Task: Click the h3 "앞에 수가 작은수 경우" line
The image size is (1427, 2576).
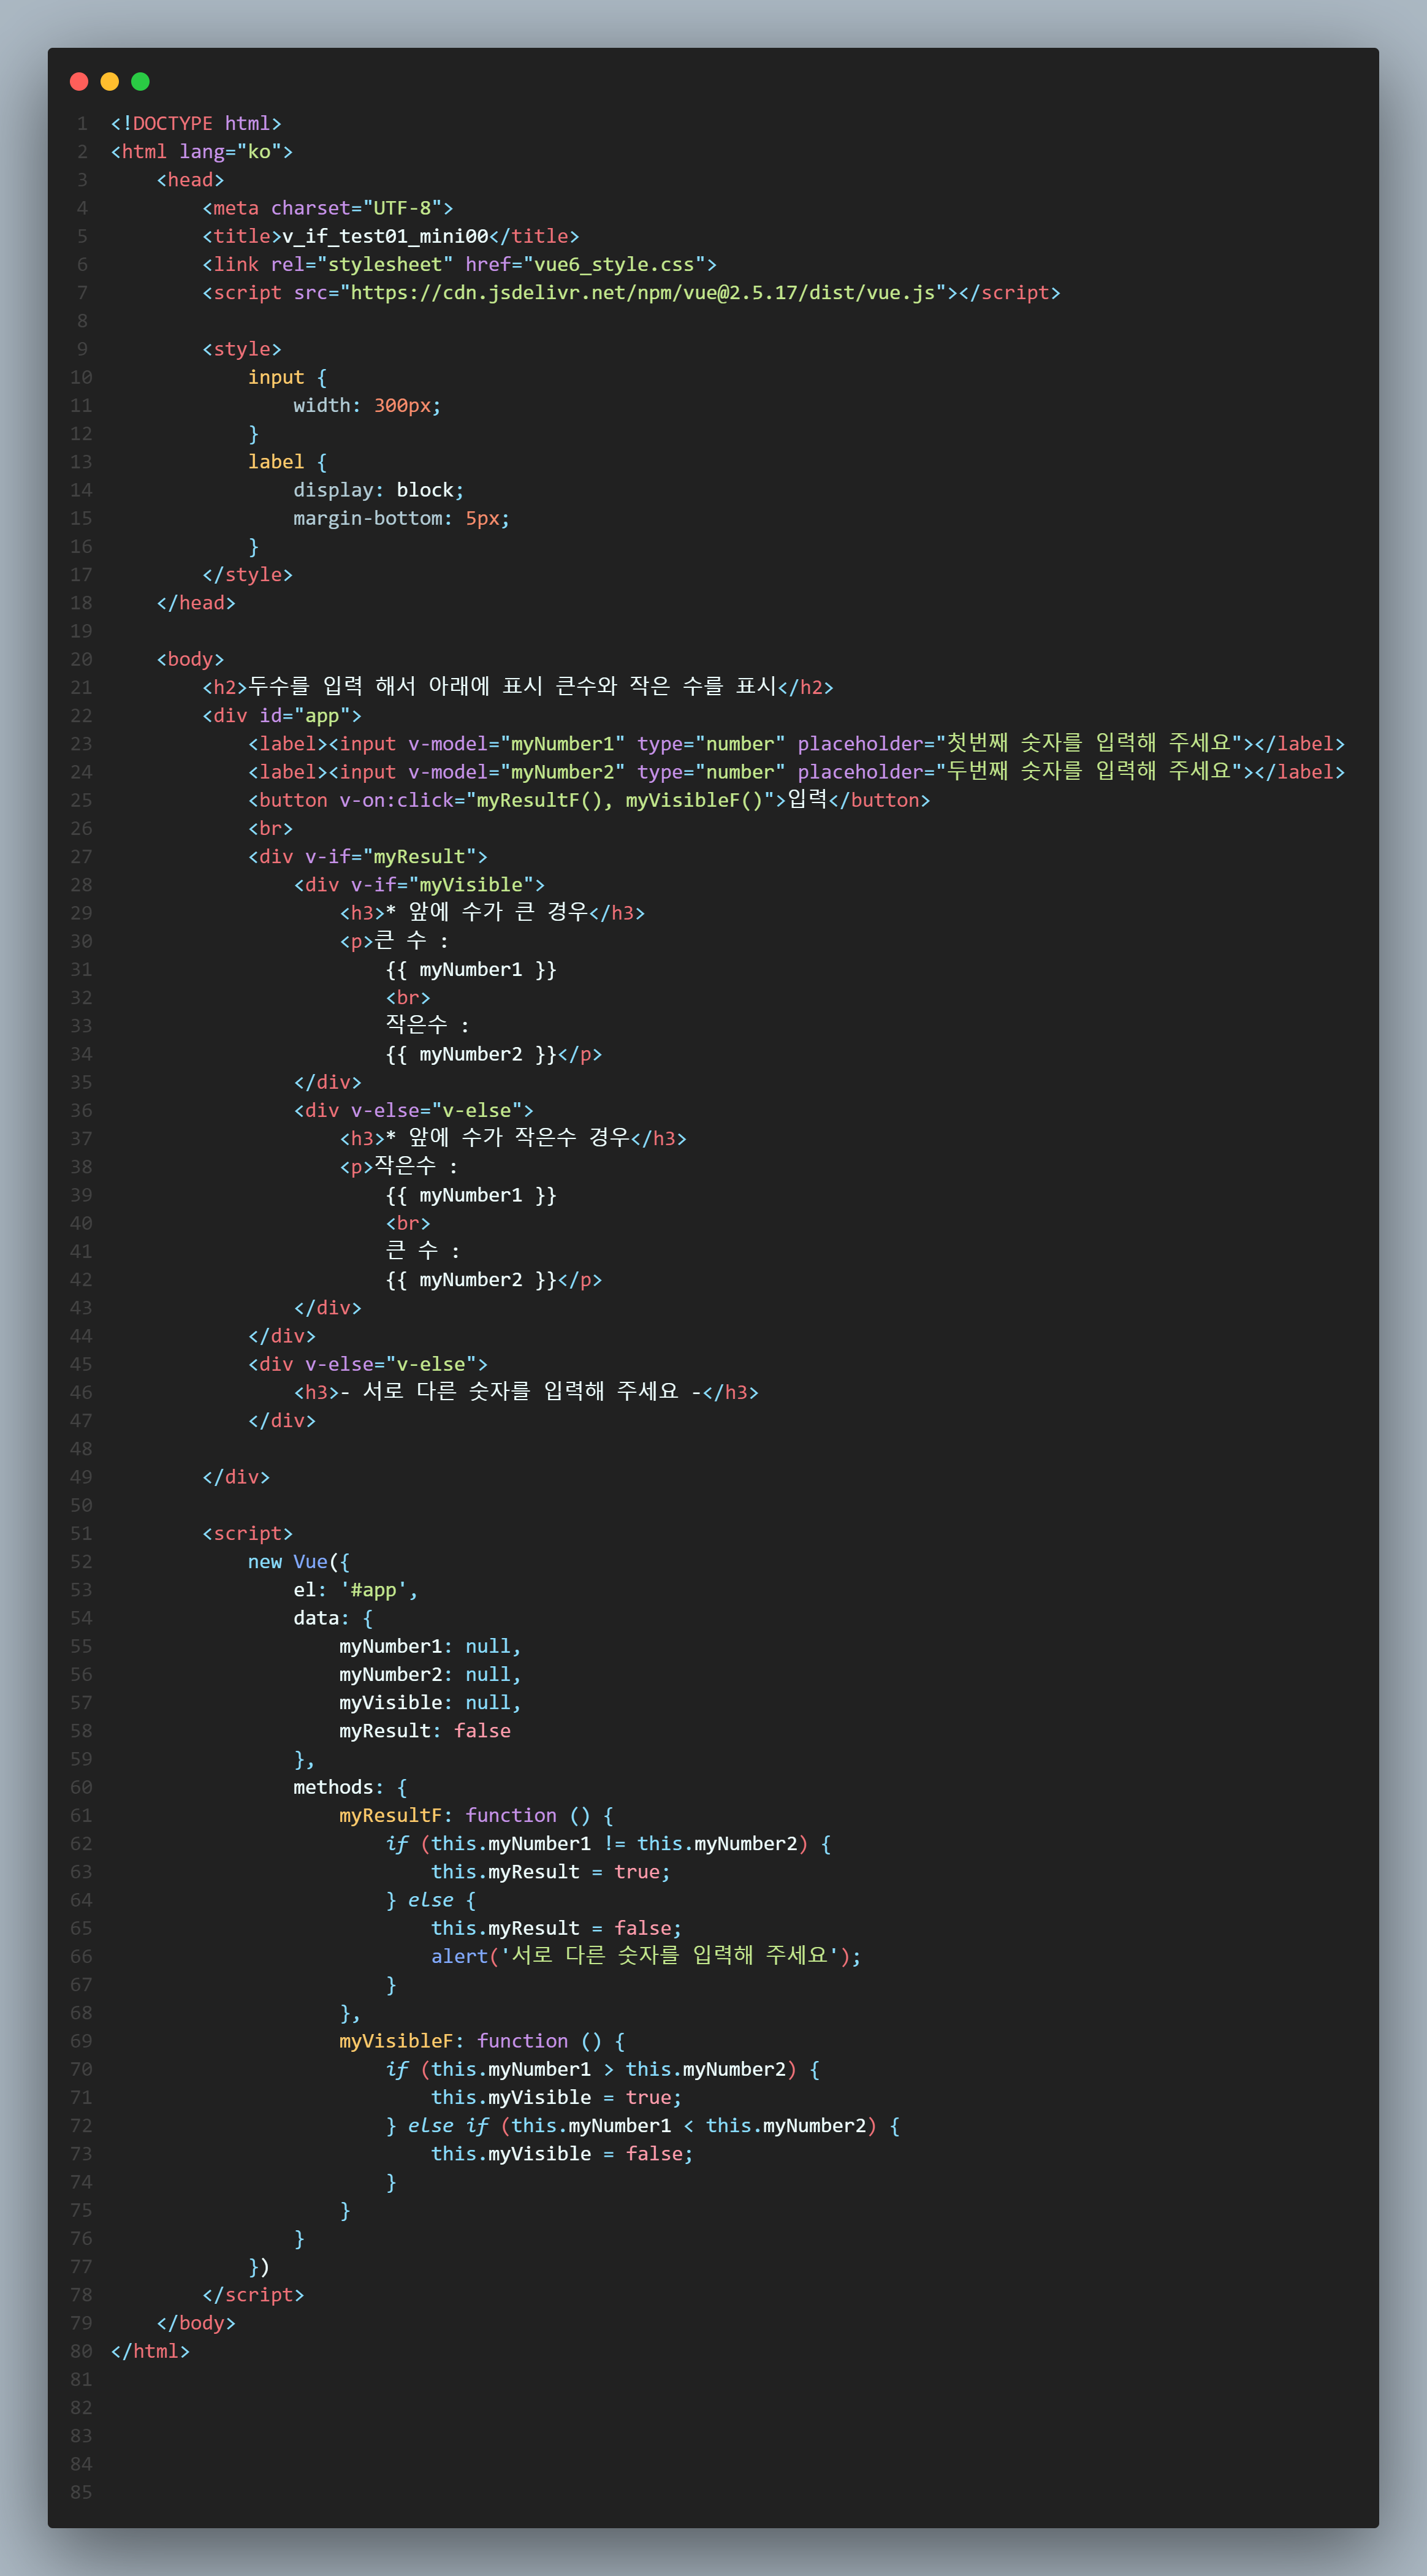Action: coord(513,1138)
